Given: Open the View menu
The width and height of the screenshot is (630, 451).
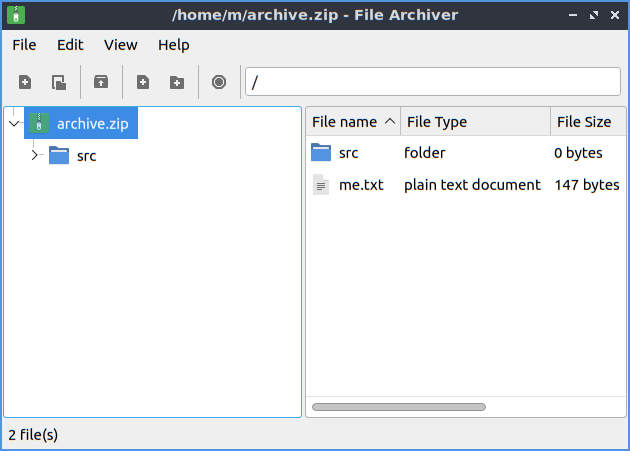Looking at the screenshot, I should click(x=120, y=45).
